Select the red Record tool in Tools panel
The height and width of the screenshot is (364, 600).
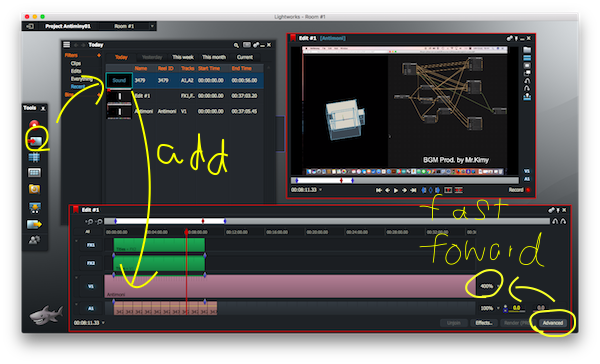(34, 124)
